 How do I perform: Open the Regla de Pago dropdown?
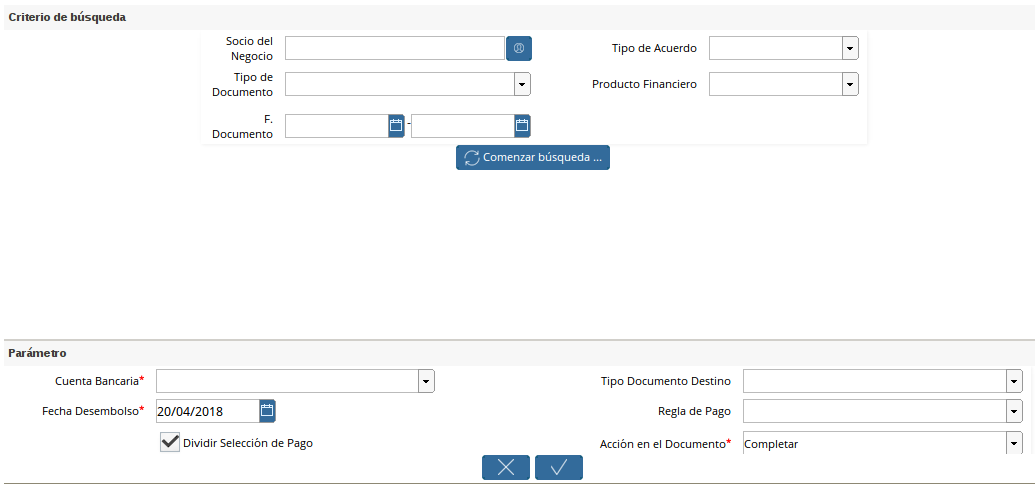(x=1014, y=411)
